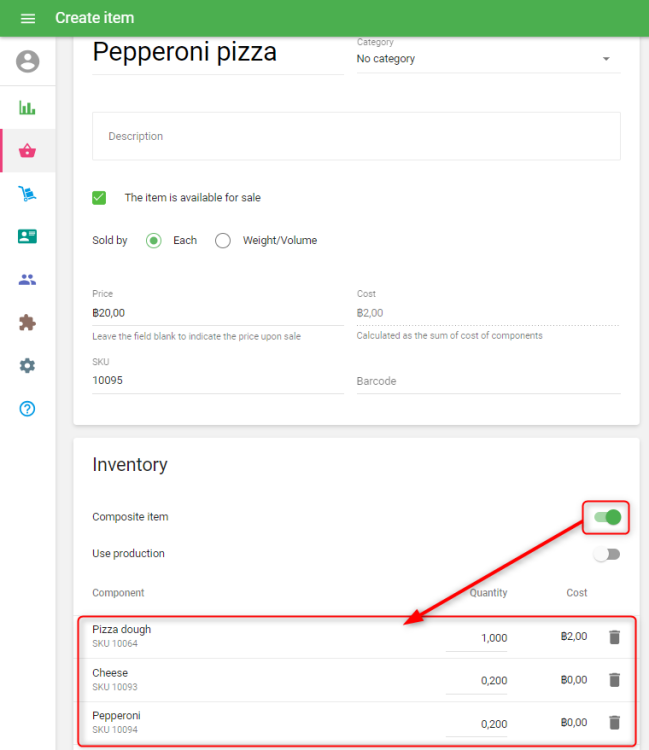The image size is (649, 750).
Task: Edit the Cheese quantity field
Action: click(x=477, y=681)
